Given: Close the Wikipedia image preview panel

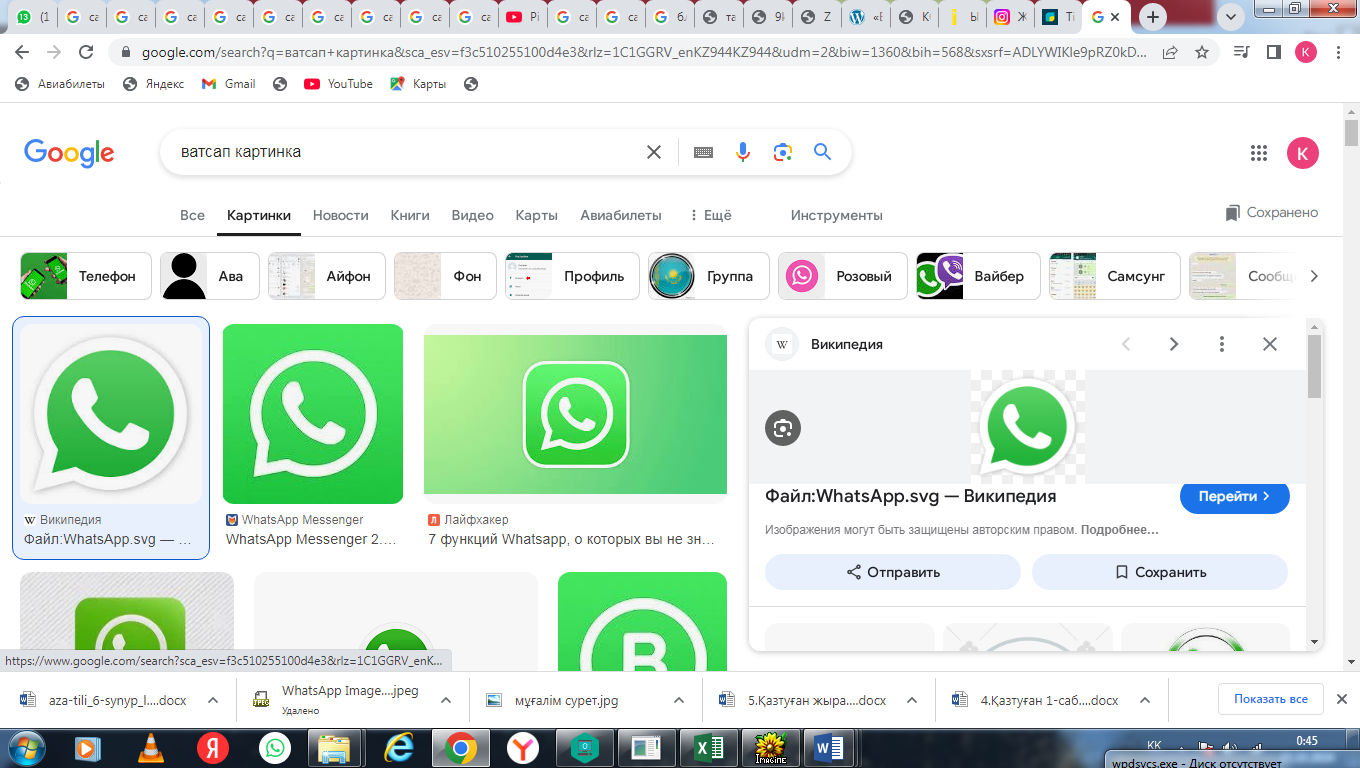Looking at the screenshot, I should (1270, 344).
